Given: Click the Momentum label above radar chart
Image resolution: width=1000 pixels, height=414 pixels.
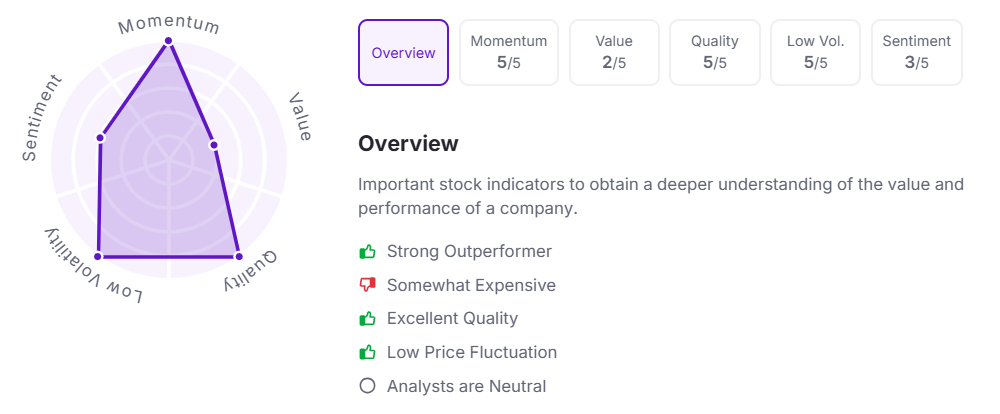Looking at the screenshot, I should click(168, 23).
